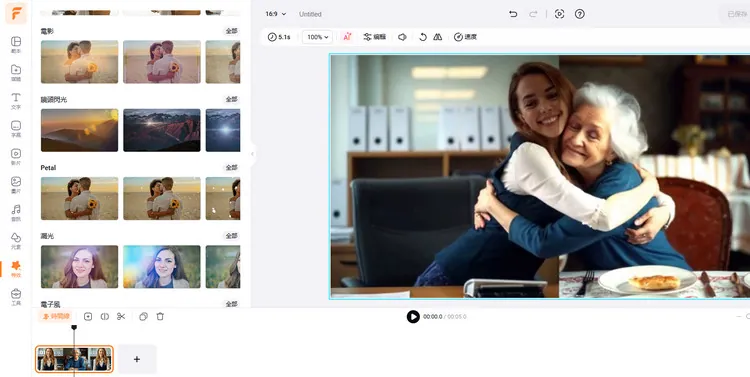Open the tools briefcase panel in the sidebar
The height and width of the screenshot is (377, 750).
pyautogui.click(x=16, y=297)
